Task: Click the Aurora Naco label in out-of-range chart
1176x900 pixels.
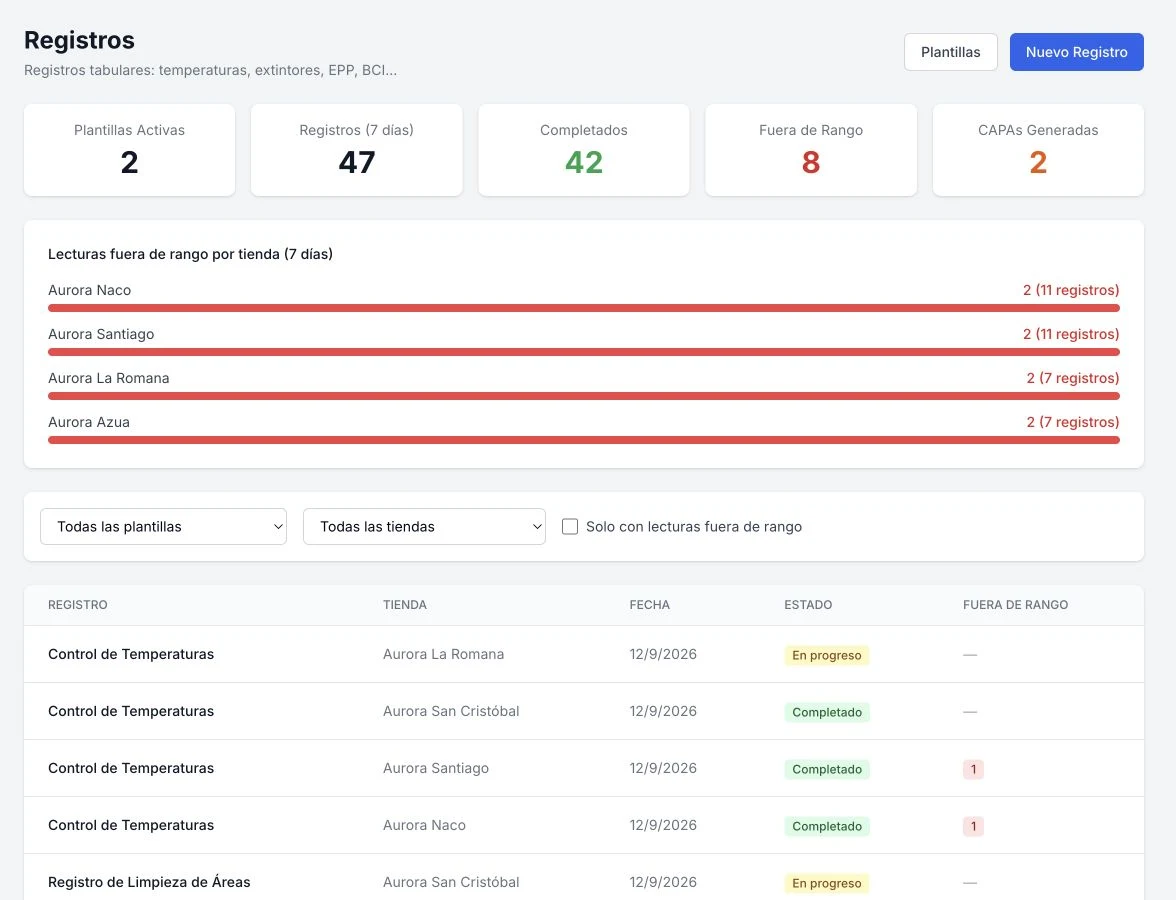Action: 89,290
